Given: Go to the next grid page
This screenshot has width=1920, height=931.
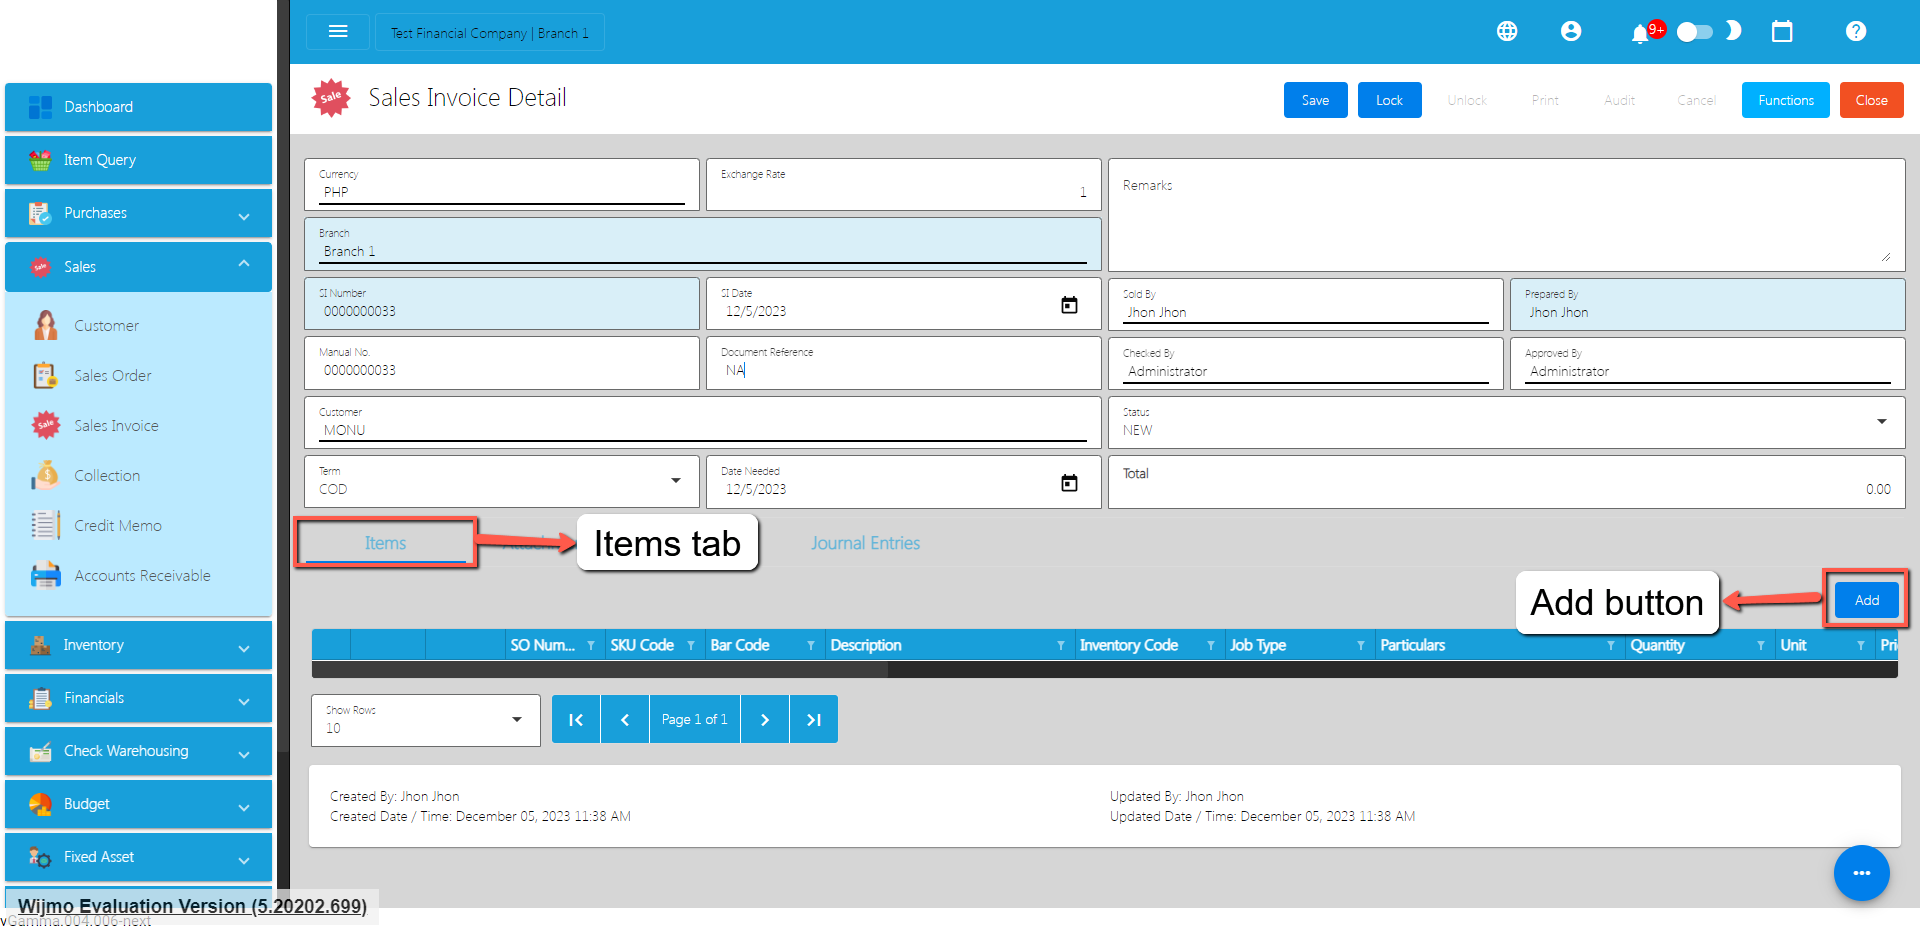Looking at the screenshot, I should pos(765,720).
